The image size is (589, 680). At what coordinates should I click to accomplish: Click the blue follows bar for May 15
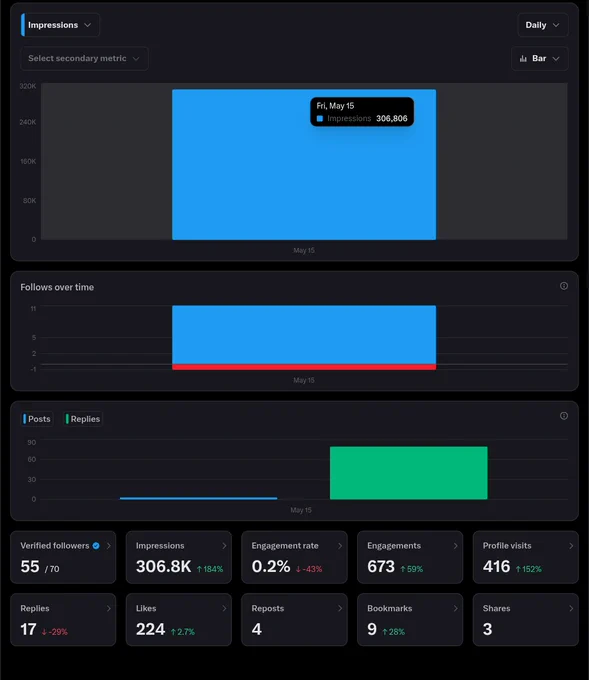point(304,334)
